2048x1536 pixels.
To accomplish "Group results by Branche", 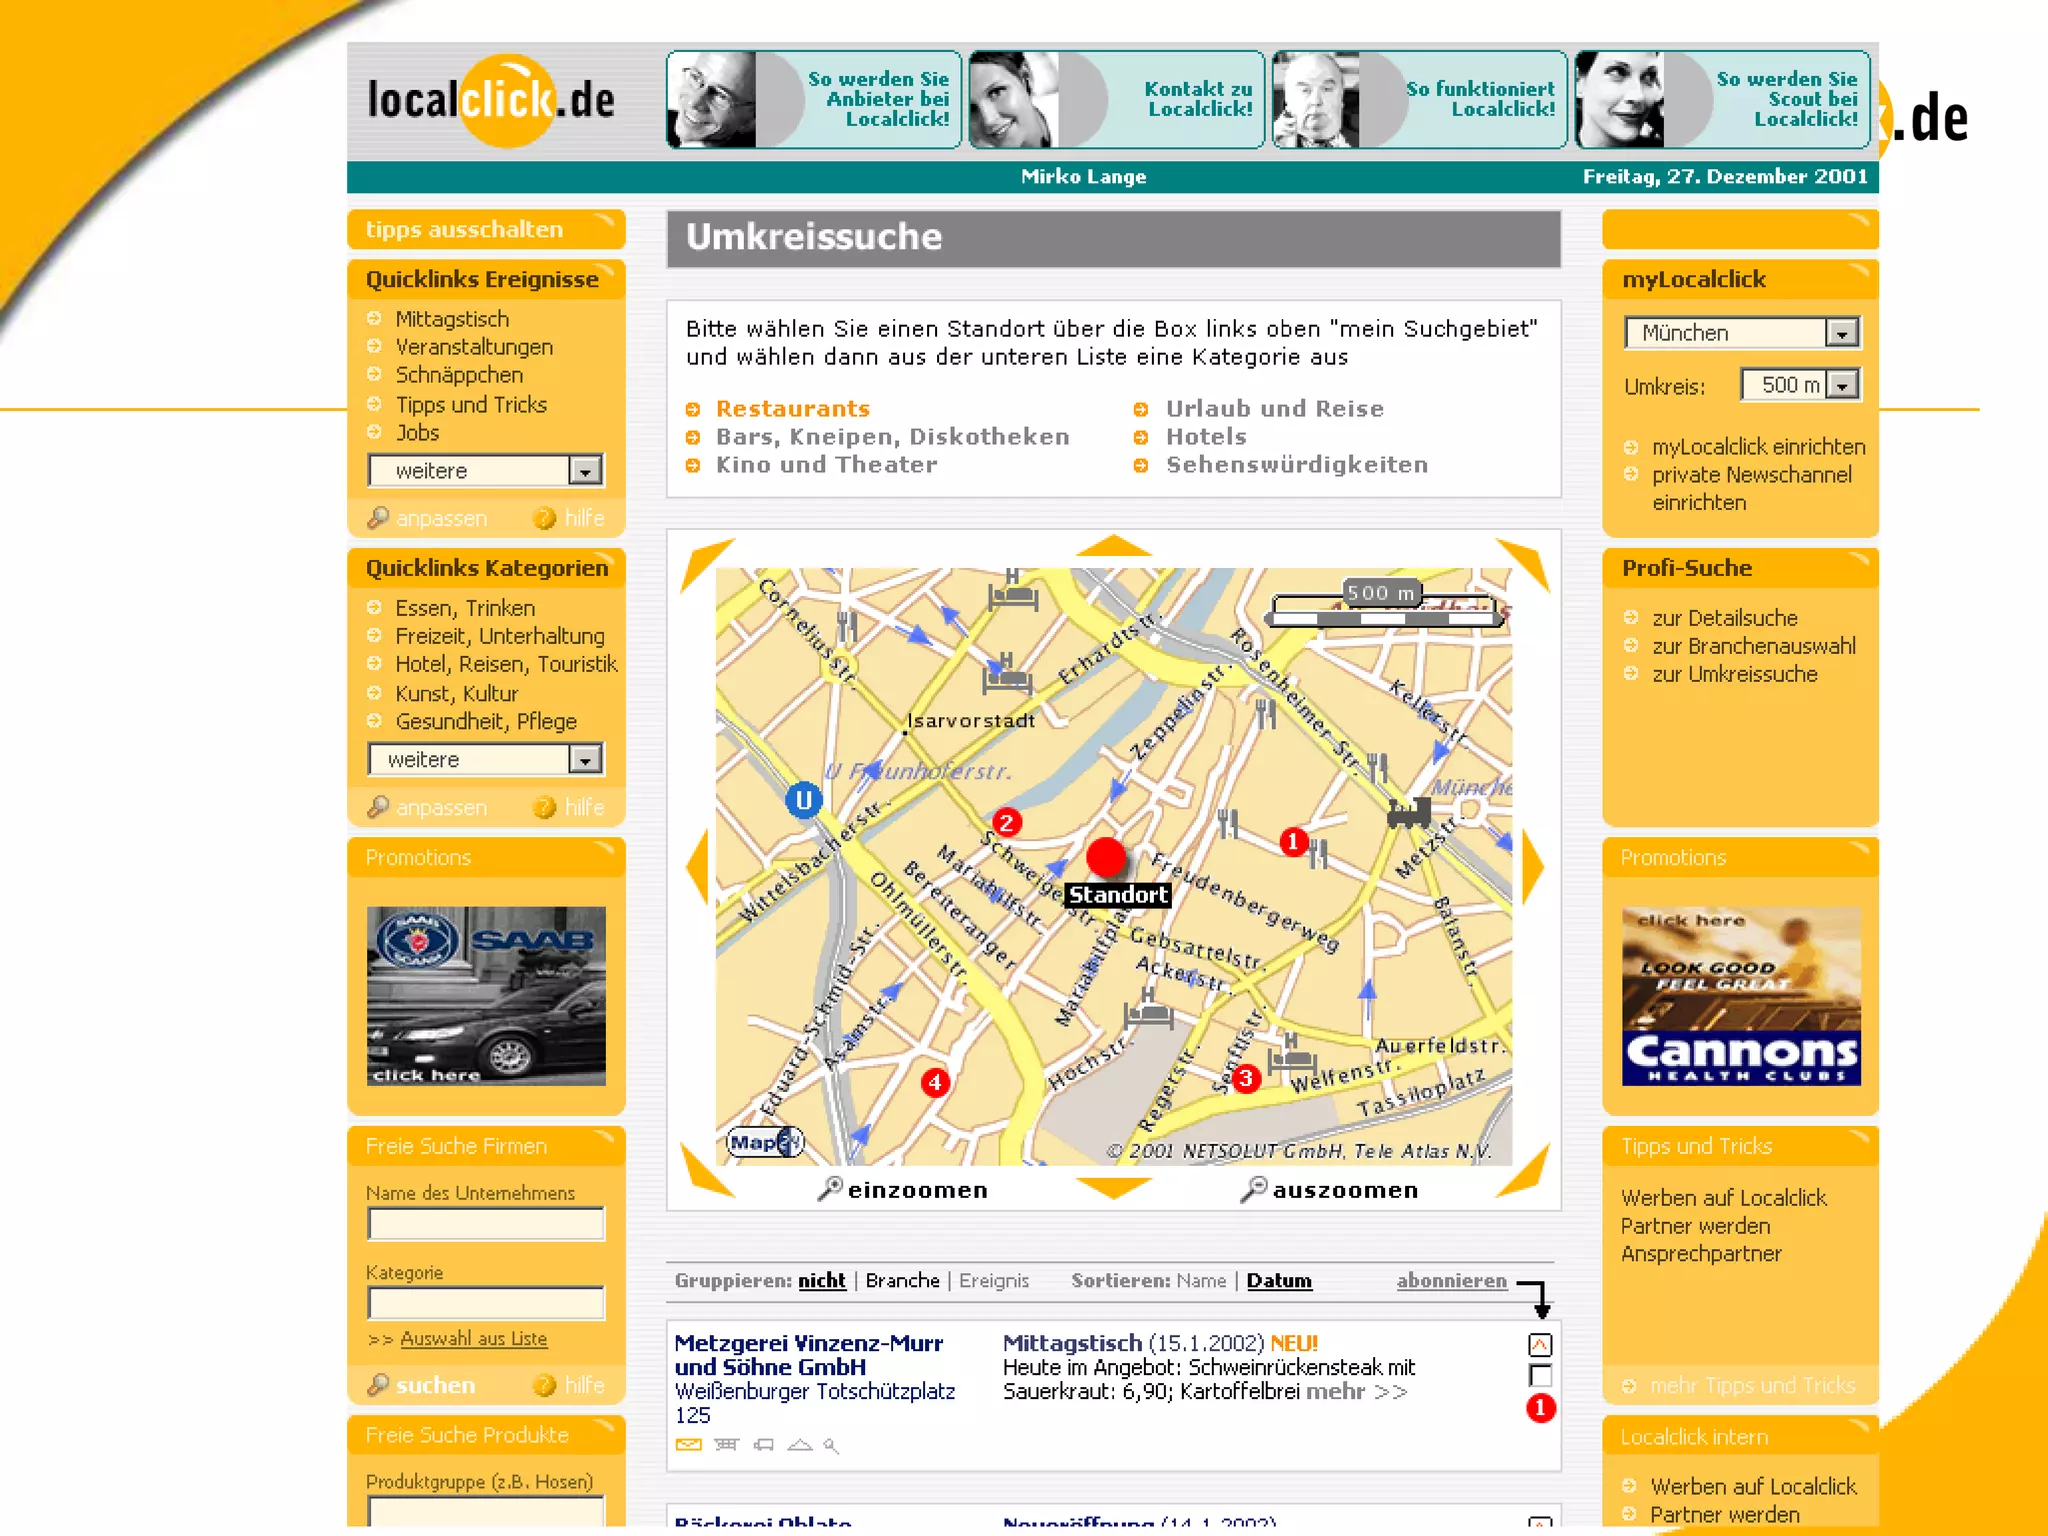I will [902, 1280].
